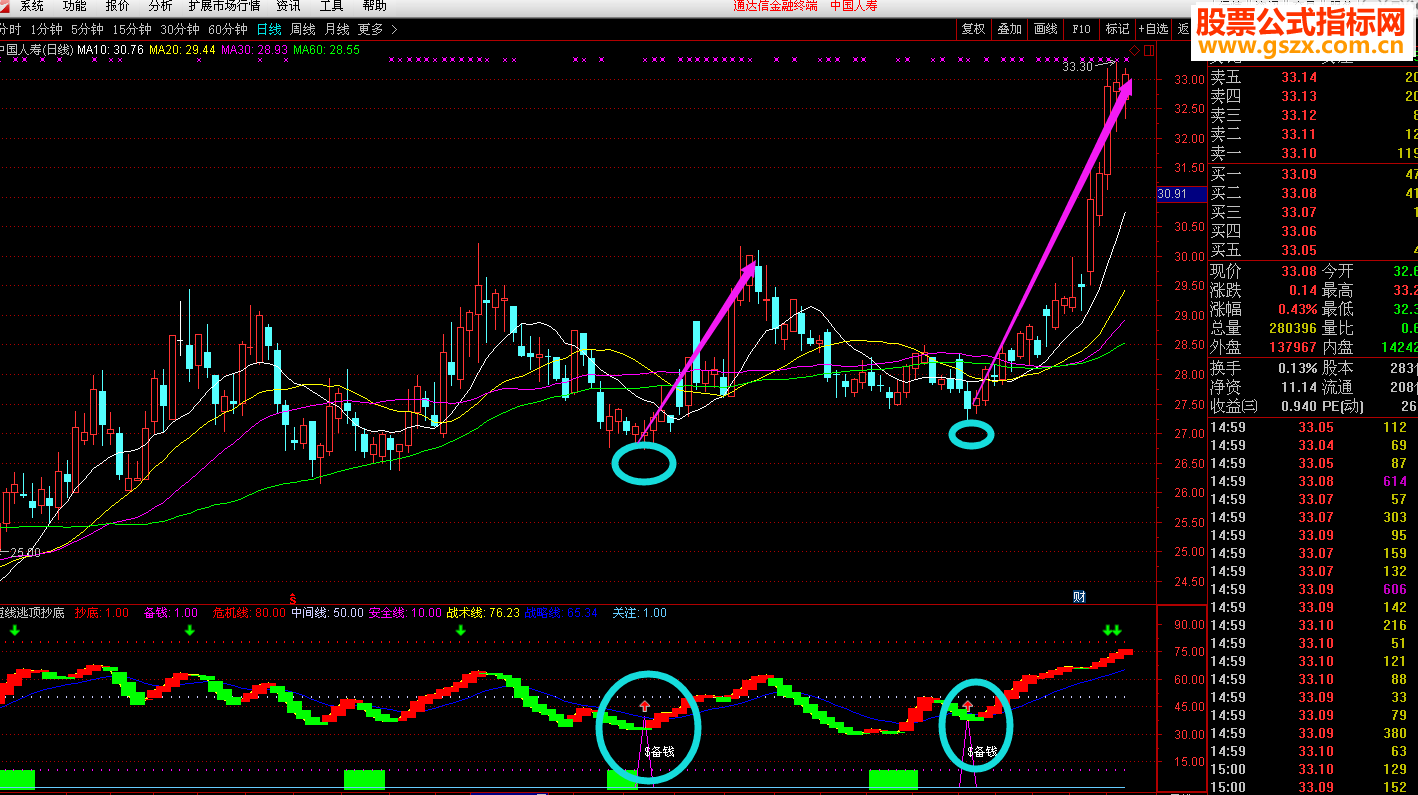Click the green arrow below 备钱 label
The image size is (1418, 795).
(190, 630)
